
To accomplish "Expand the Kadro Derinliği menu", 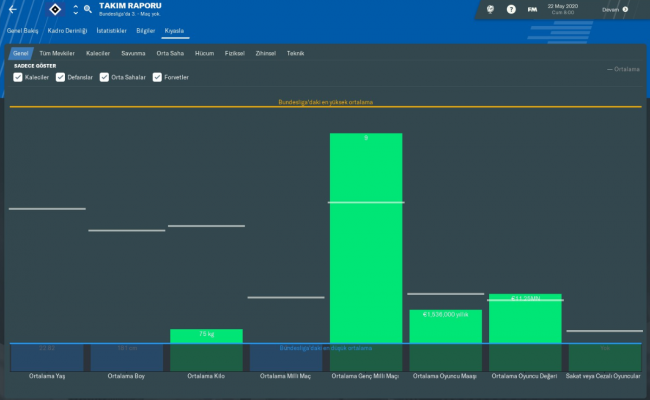I will pyautogui.click(x=69, y=31).
